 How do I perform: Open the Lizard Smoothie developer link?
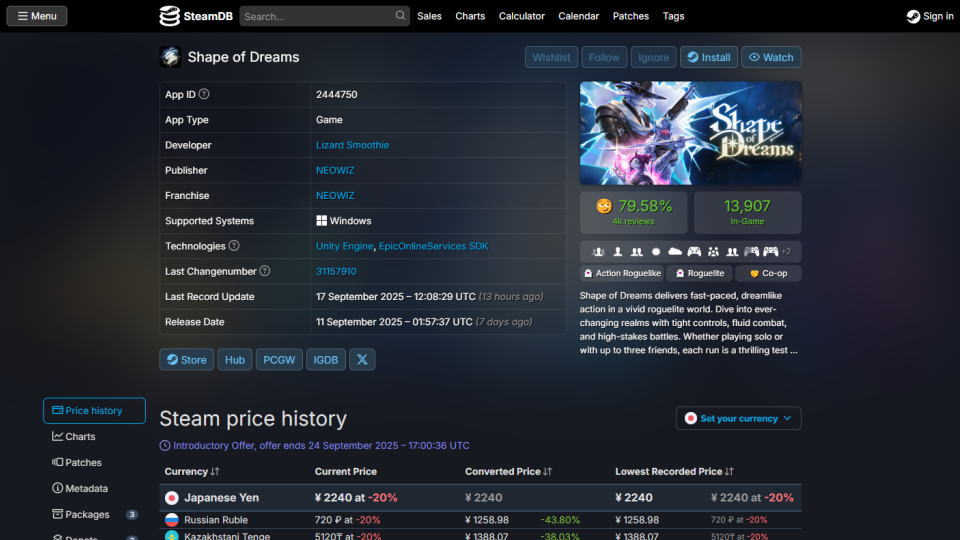(x=352, y=145)
